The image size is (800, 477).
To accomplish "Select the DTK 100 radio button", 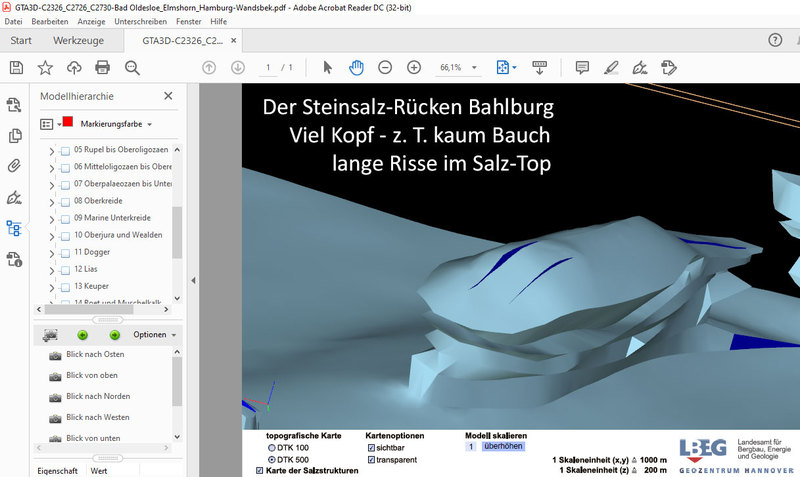I will (x=272, y=448).
